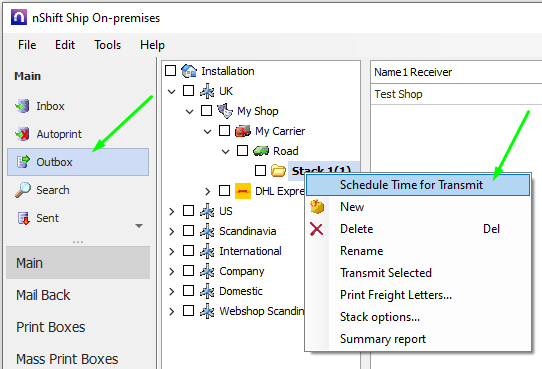The width and height of the screenshot is (542, 369).
Task: Check the UK checkbox
Action: coord(188,91)
